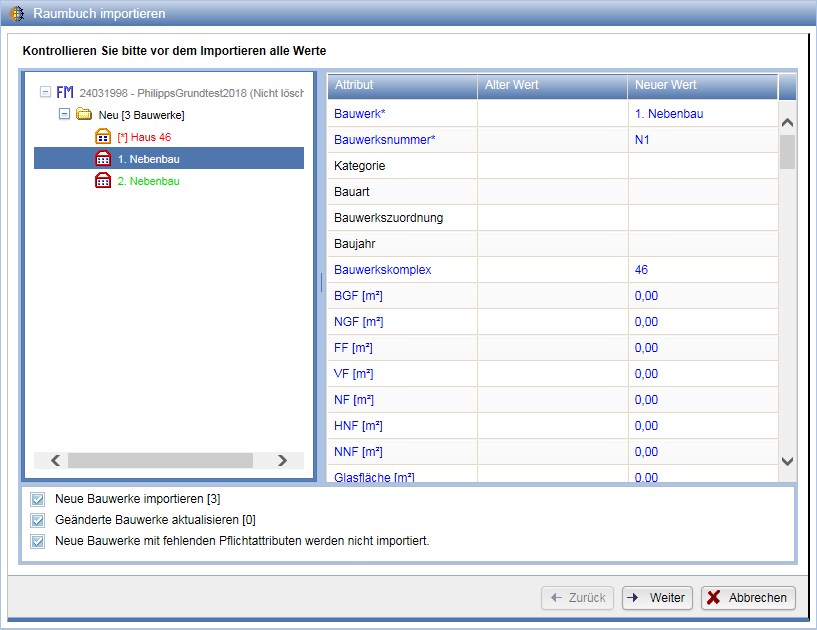Uncheck the fehlenden Pflichtattributen checkbox
Viewport: 817px width, 630px height.
[38, 541]
